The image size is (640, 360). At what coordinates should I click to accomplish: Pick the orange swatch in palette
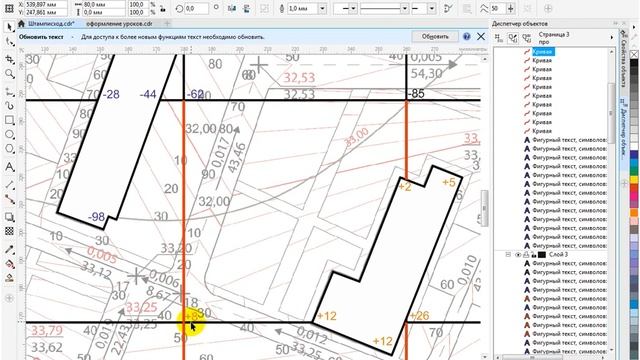click(x=634, y=213)
